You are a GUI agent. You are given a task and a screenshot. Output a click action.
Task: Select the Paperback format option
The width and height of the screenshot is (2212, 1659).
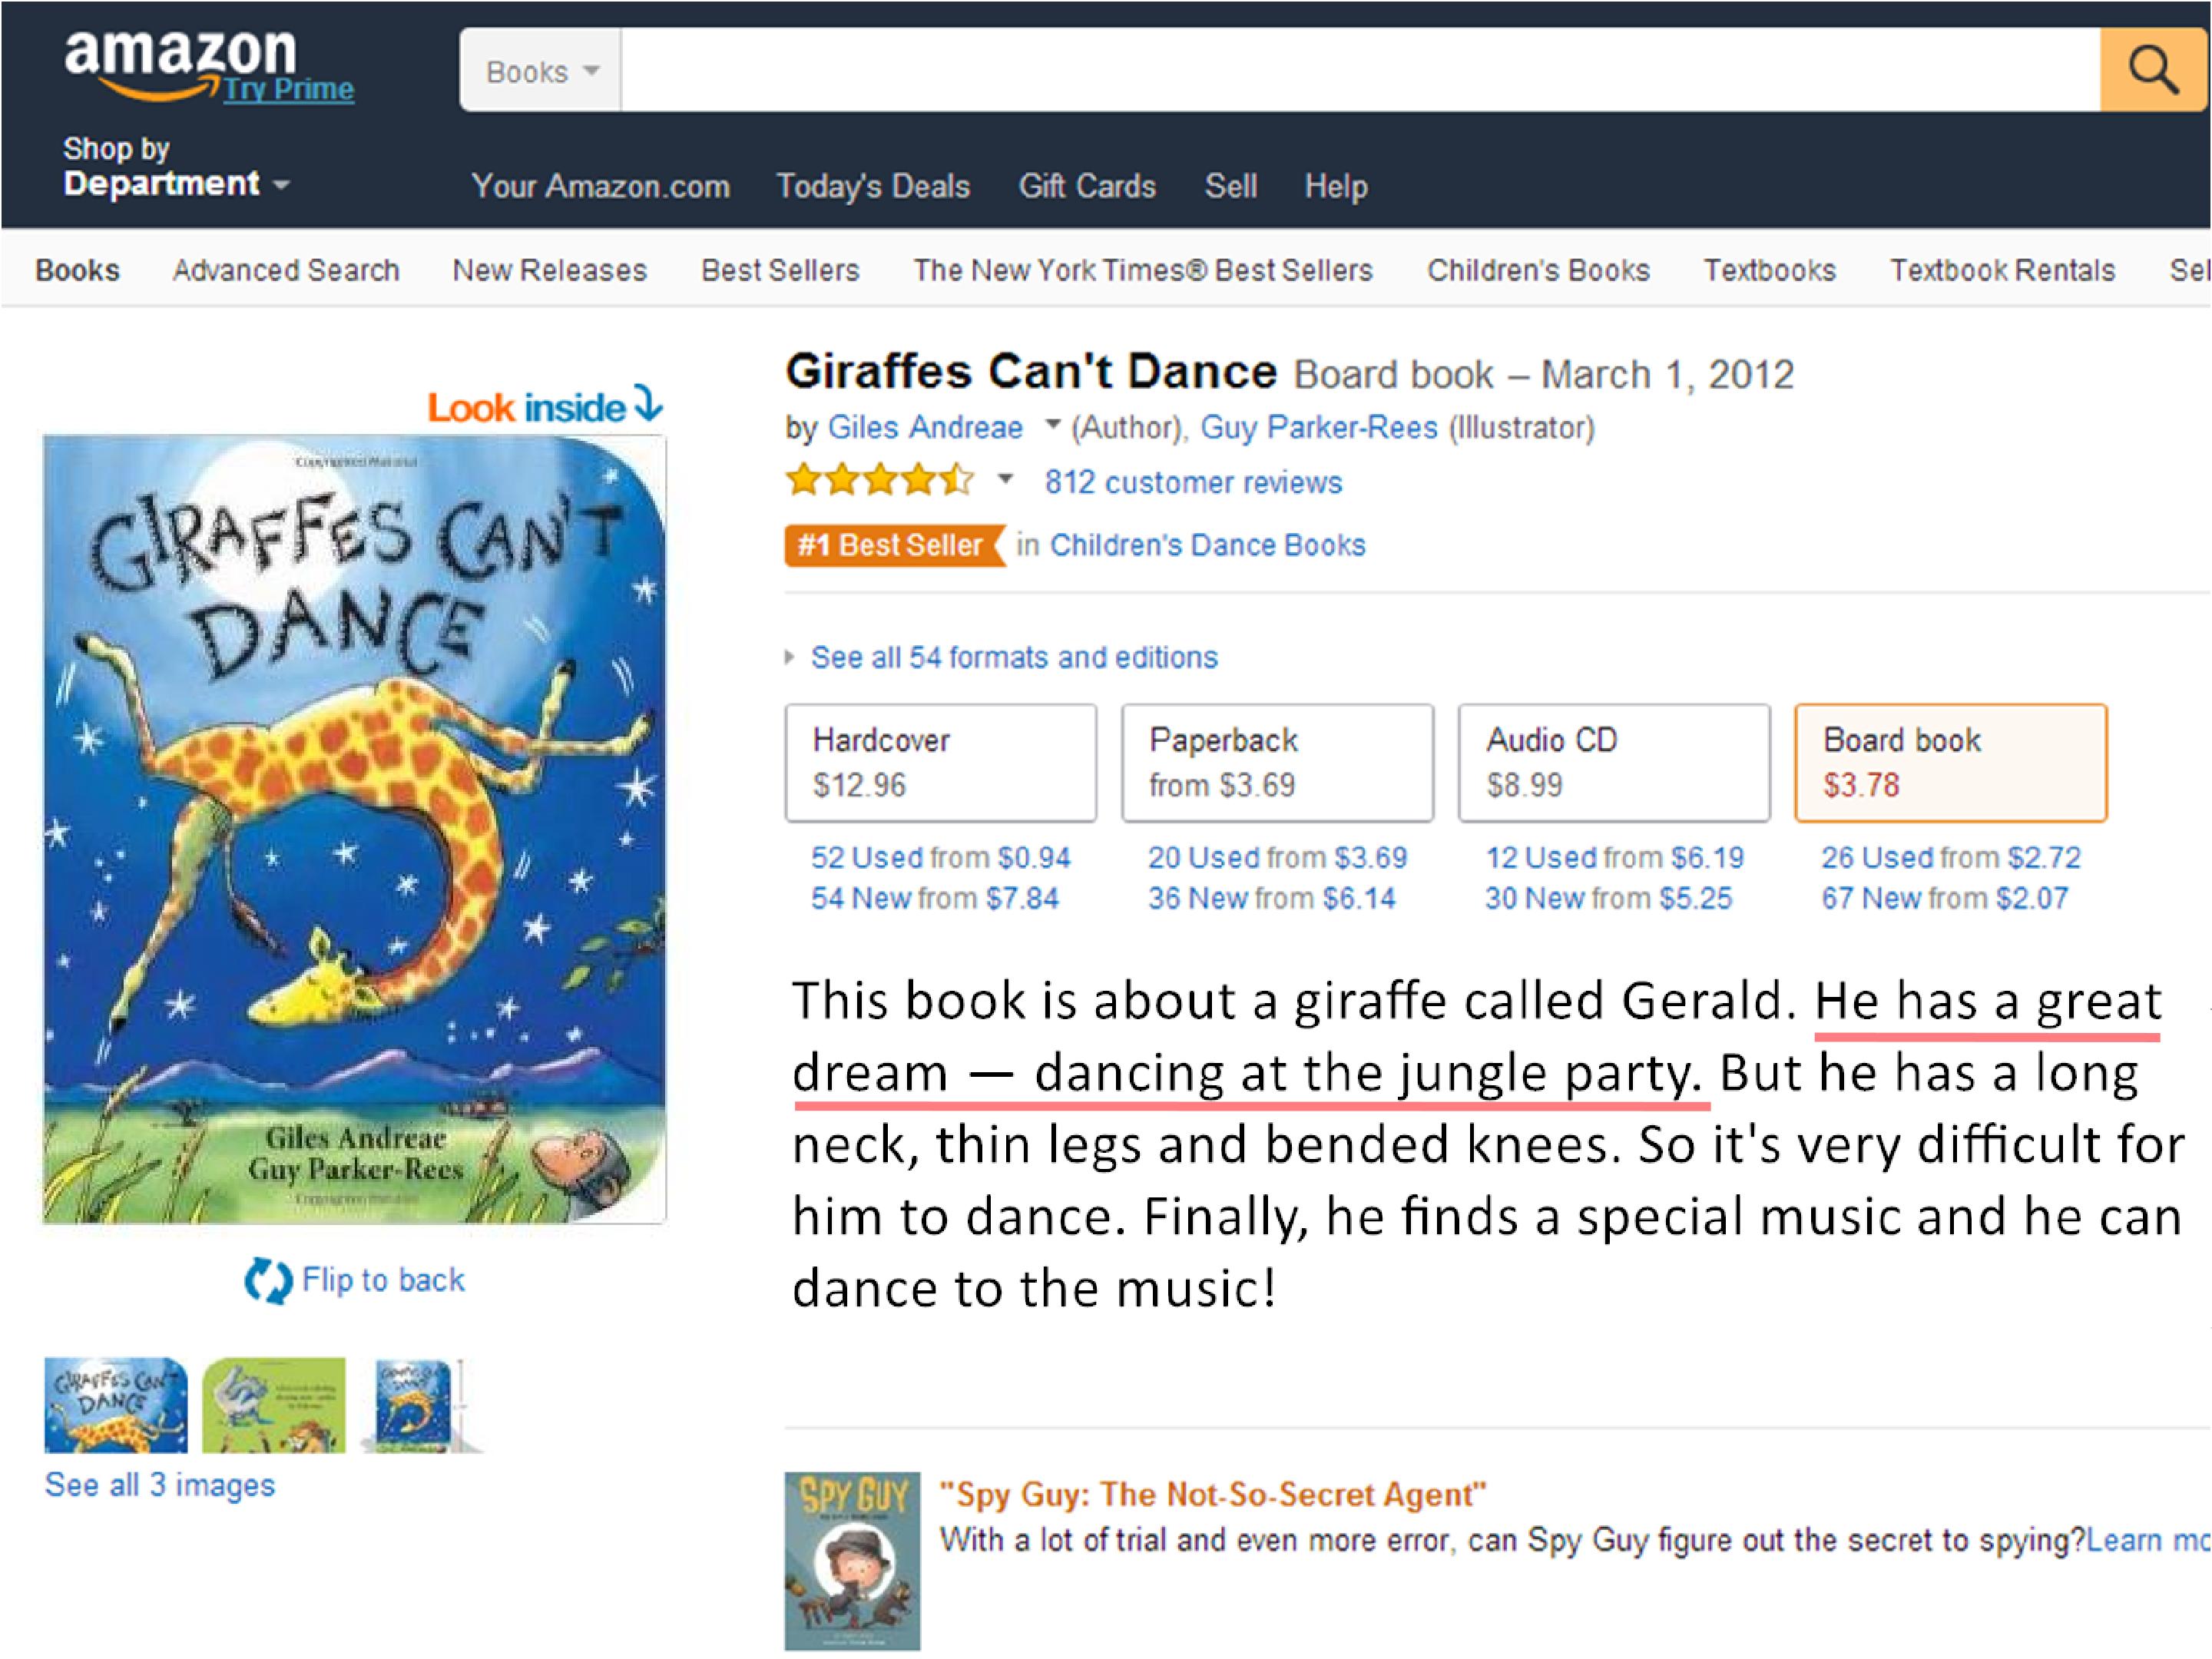[1277, 762]
